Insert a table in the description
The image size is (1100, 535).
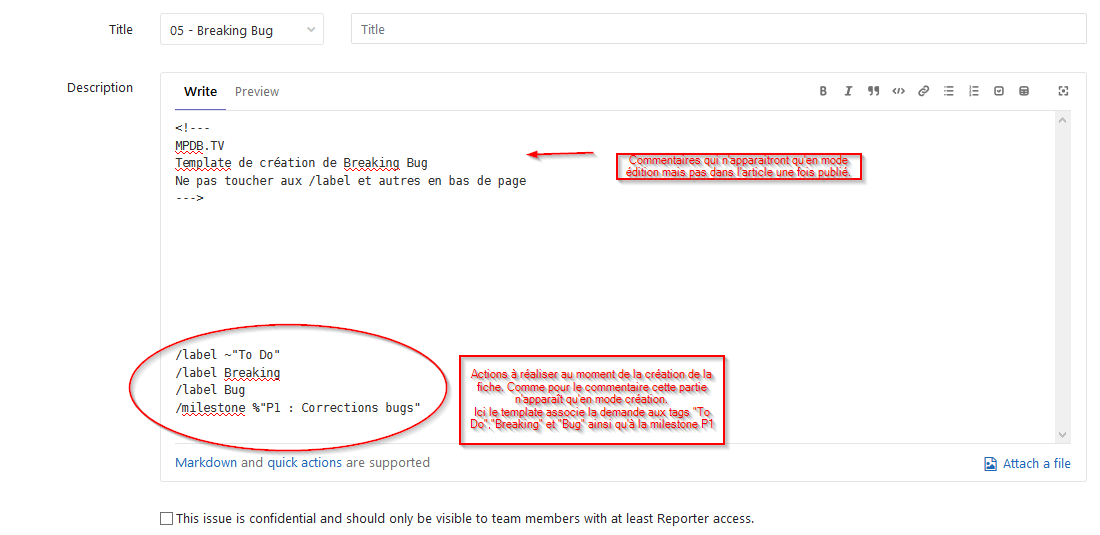coord(1024,91)
